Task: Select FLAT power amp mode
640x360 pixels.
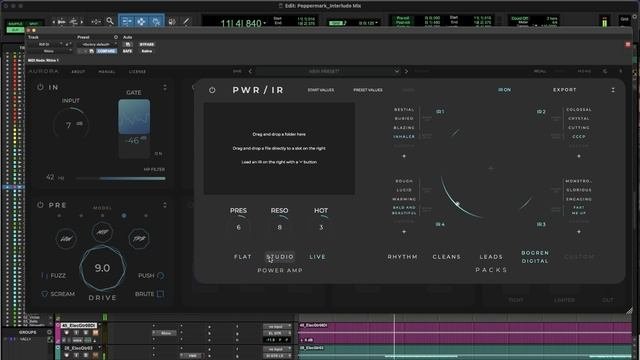Action: (242, 257)
